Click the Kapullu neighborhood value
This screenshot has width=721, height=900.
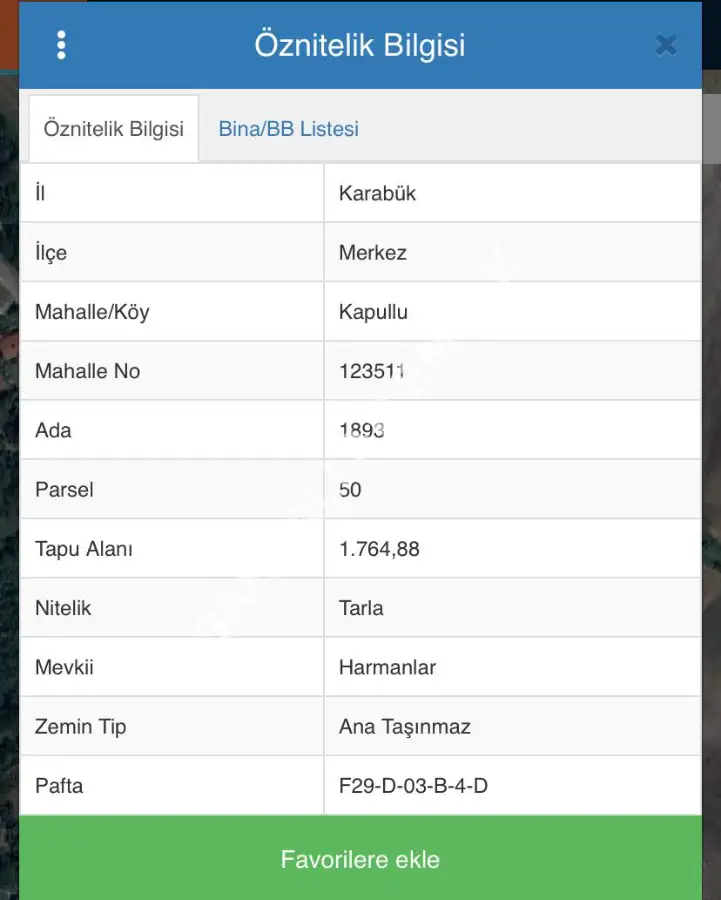[x=373, y=312]
